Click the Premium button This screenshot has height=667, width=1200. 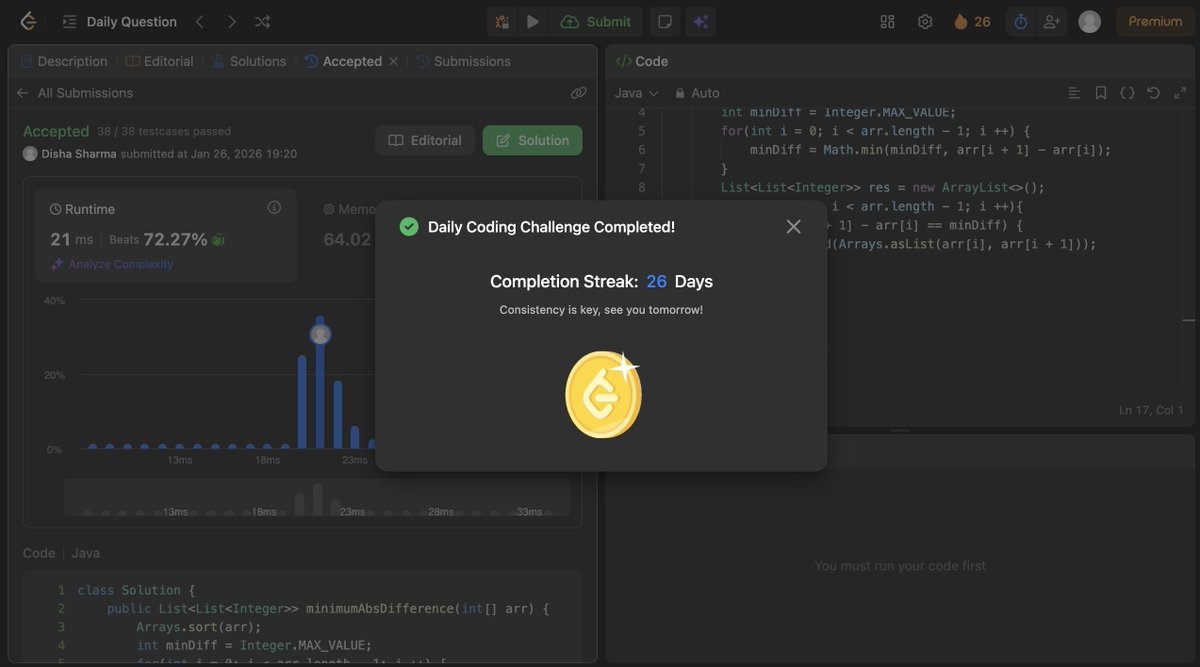coord(1155,21)
